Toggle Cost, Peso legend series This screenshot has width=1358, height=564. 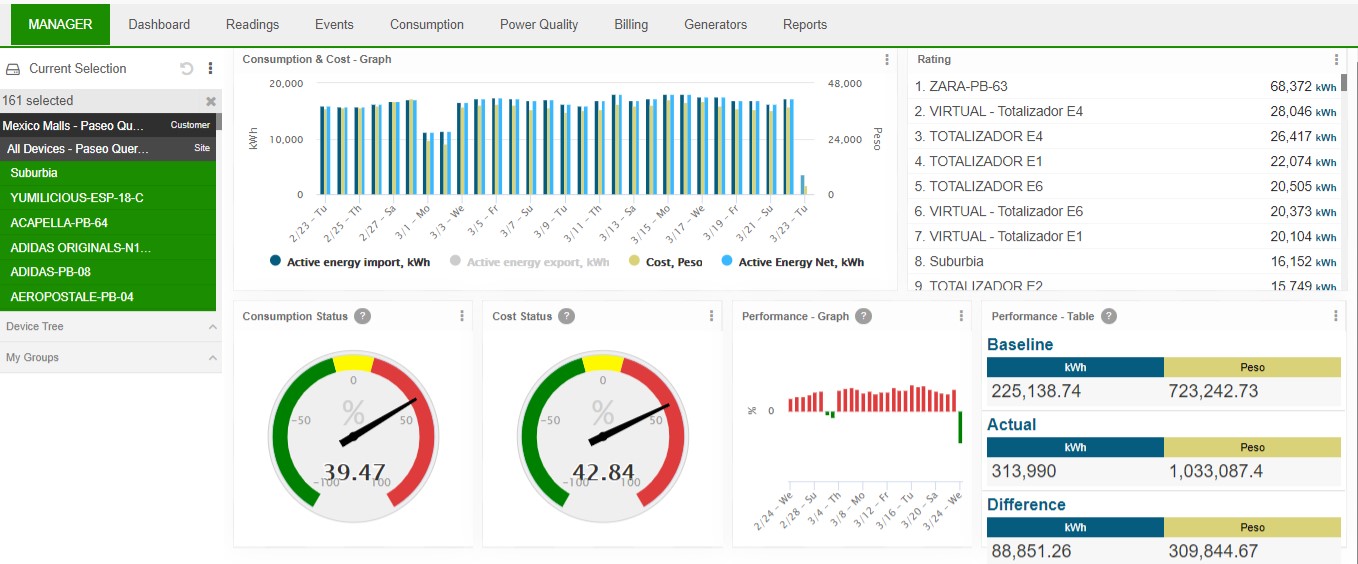(666, 262)
